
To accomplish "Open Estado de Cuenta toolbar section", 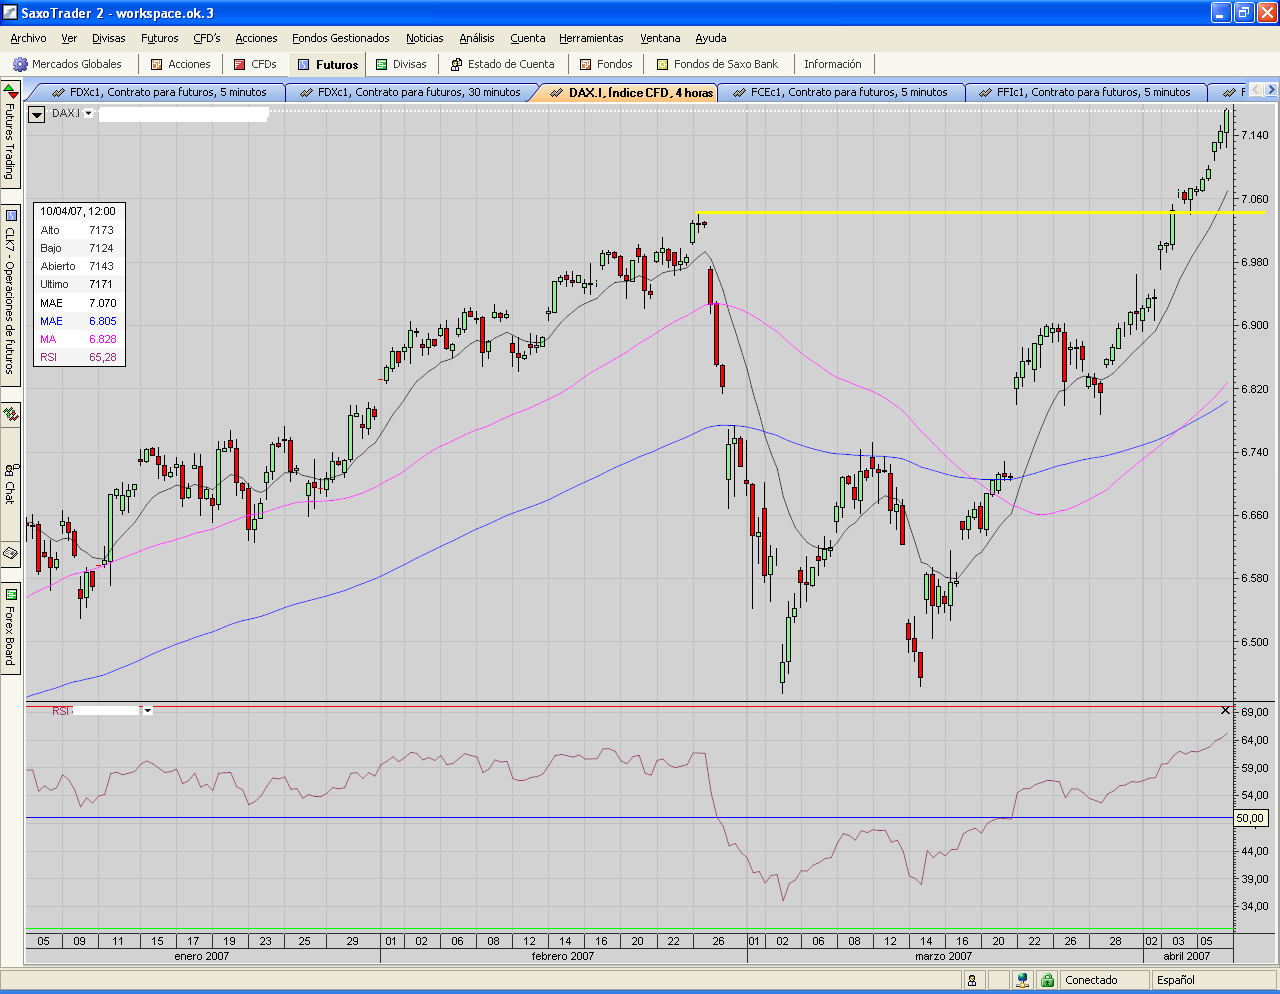I will [x=503, y=64].
